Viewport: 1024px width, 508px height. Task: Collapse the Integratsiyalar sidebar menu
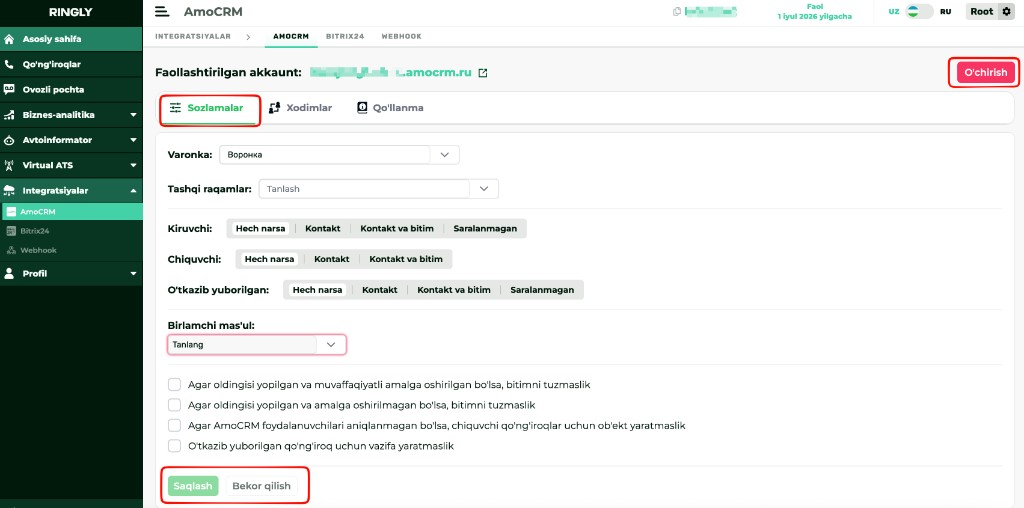point(133,191)
